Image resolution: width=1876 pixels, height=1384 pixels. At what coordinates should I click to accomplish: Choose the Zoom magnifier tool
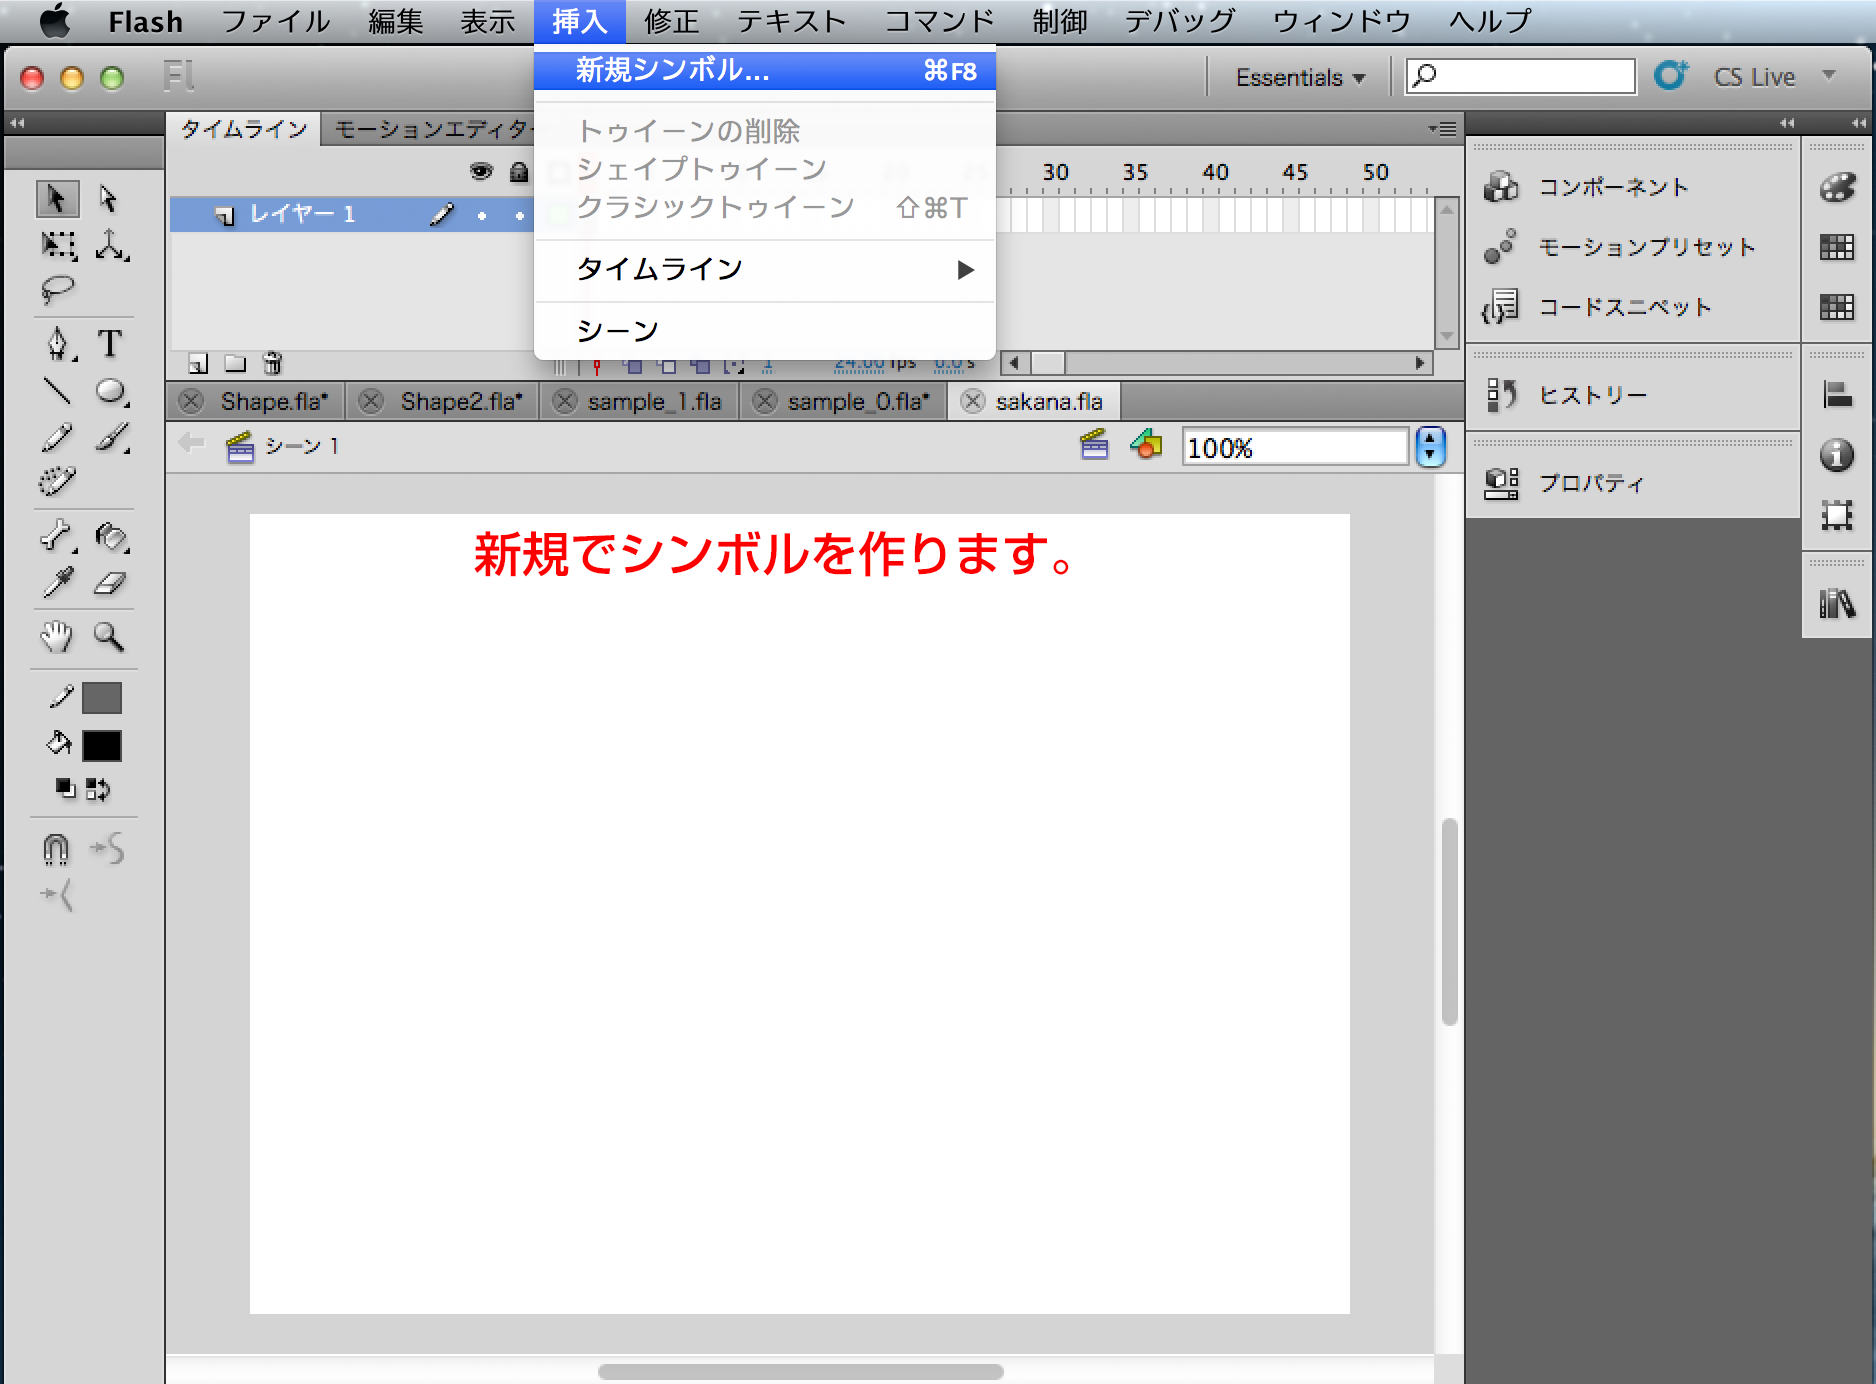tap(109, 636)
